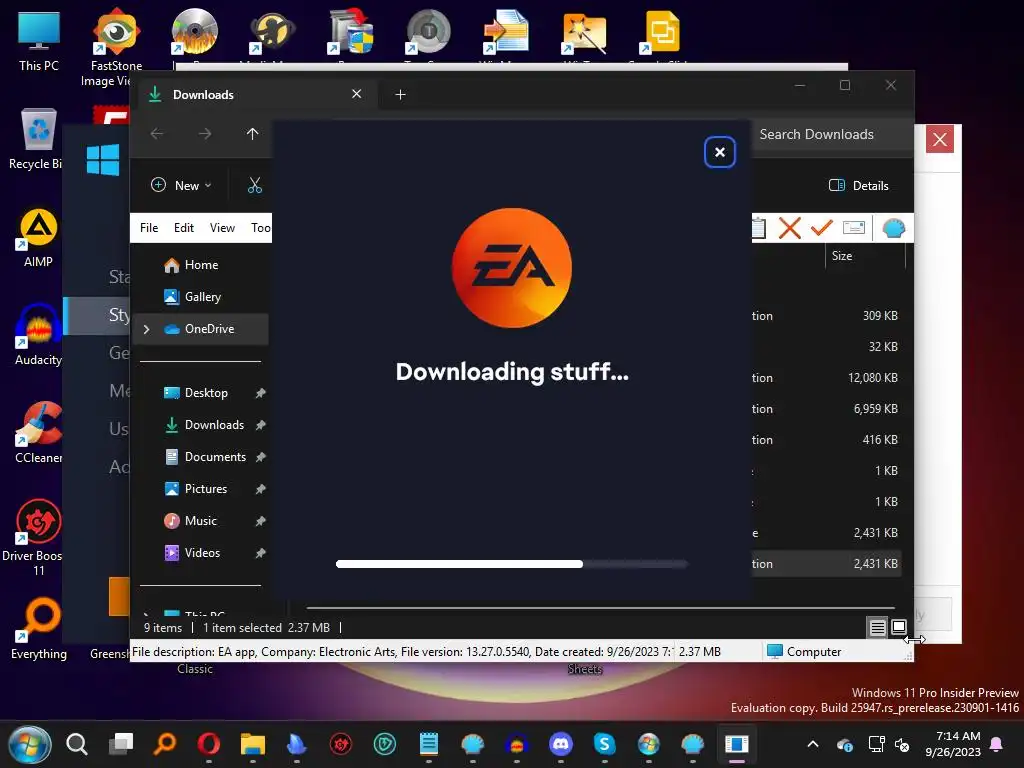Click the Cut scissors icon

coord(255,185)
